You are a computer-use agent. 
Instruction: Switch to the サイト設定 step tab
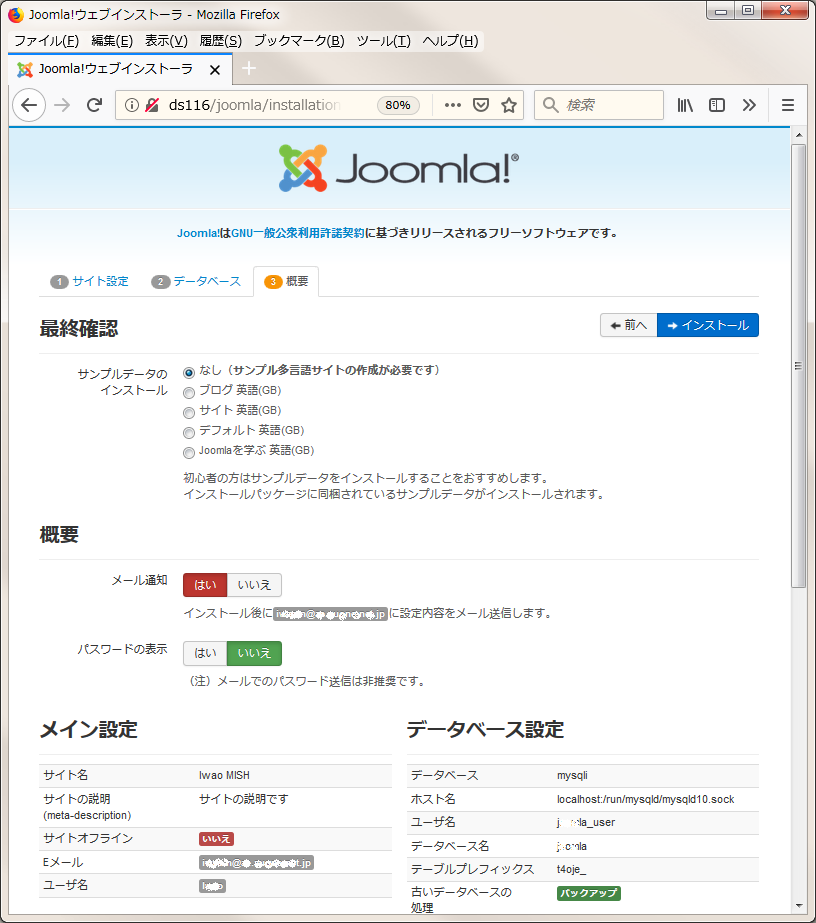click(89, 281)
